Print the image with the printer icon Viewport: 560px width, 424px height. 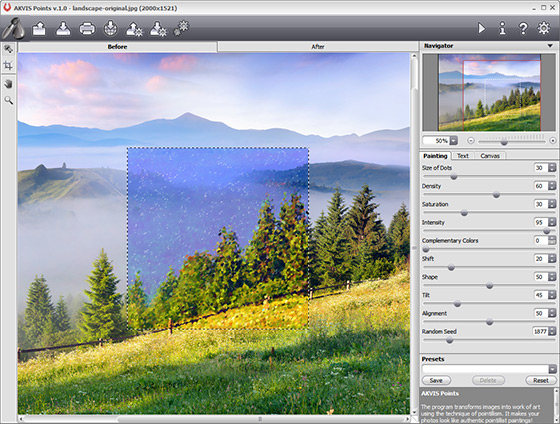[x=87, y=28]
